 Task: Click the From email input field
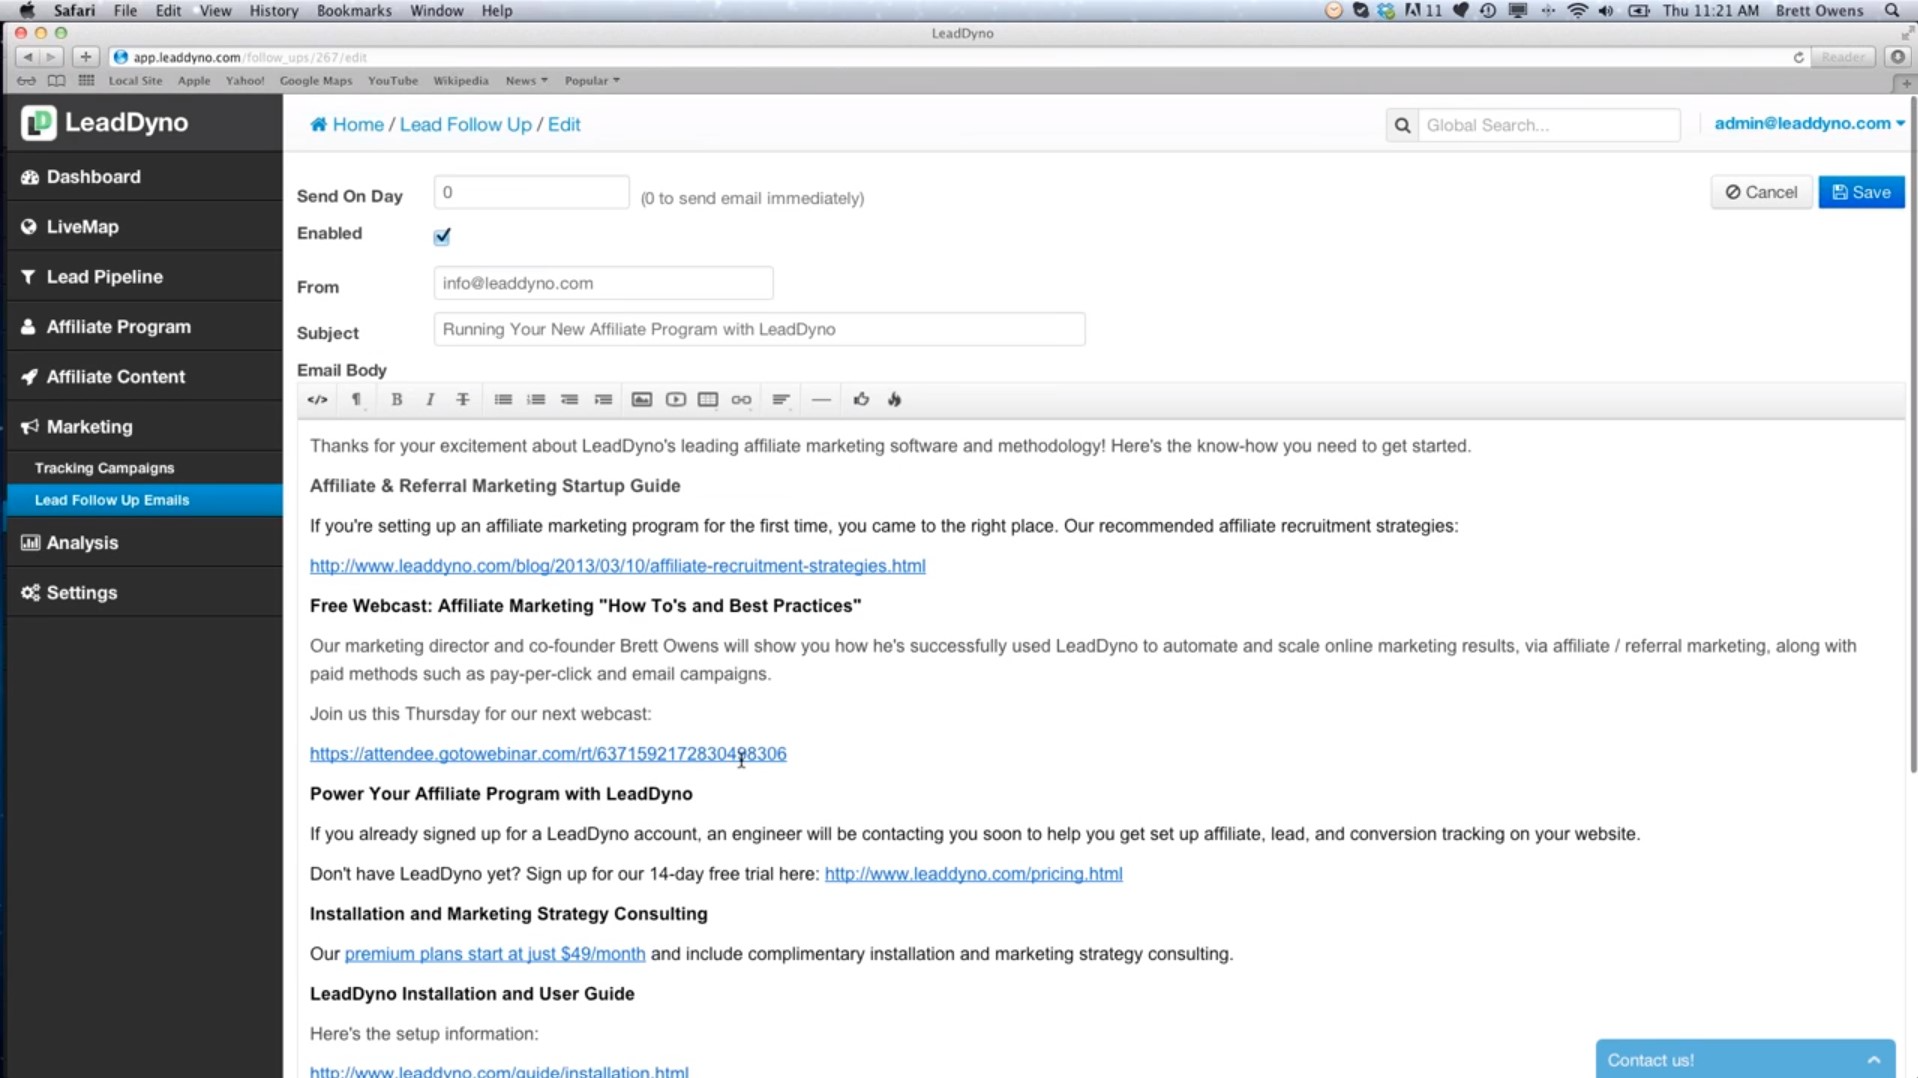[603, 283]
